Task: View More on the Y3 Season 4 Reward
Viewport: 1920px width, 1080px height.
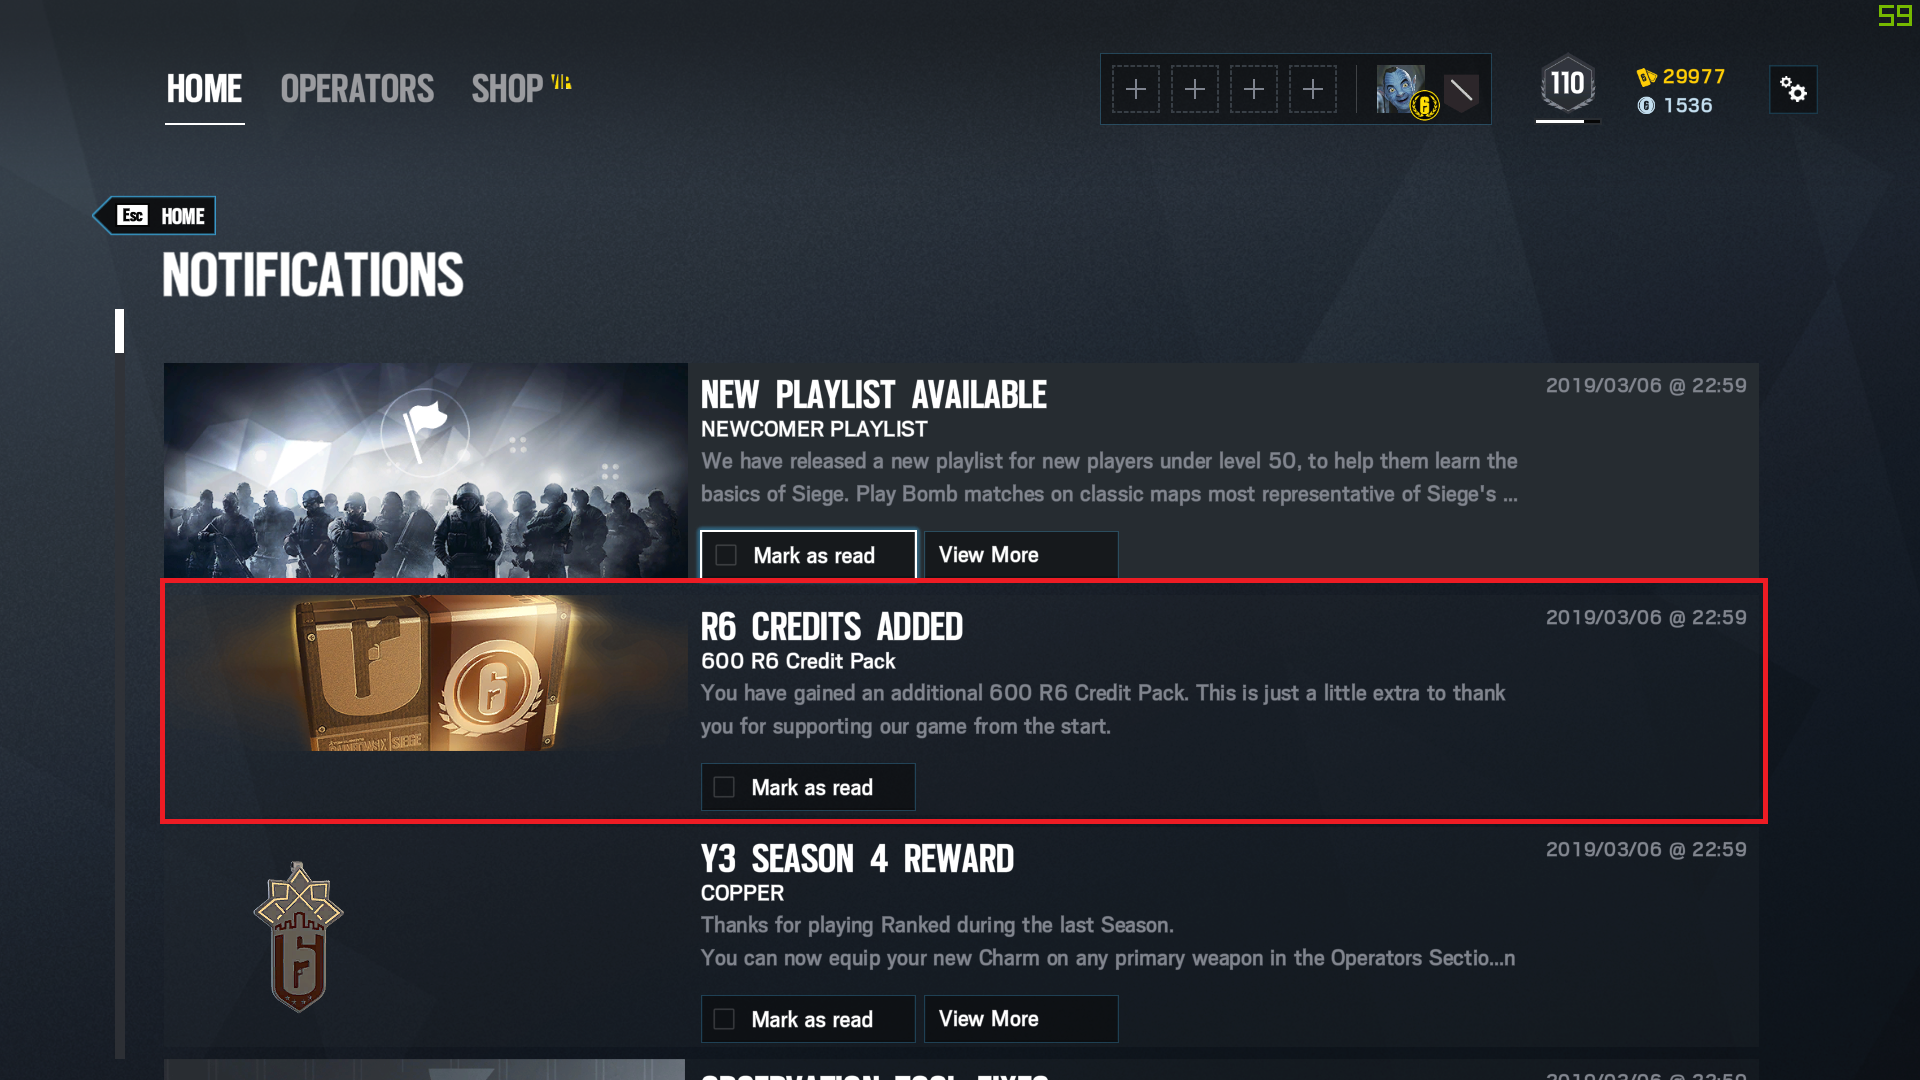Action: point(1021,1019)
